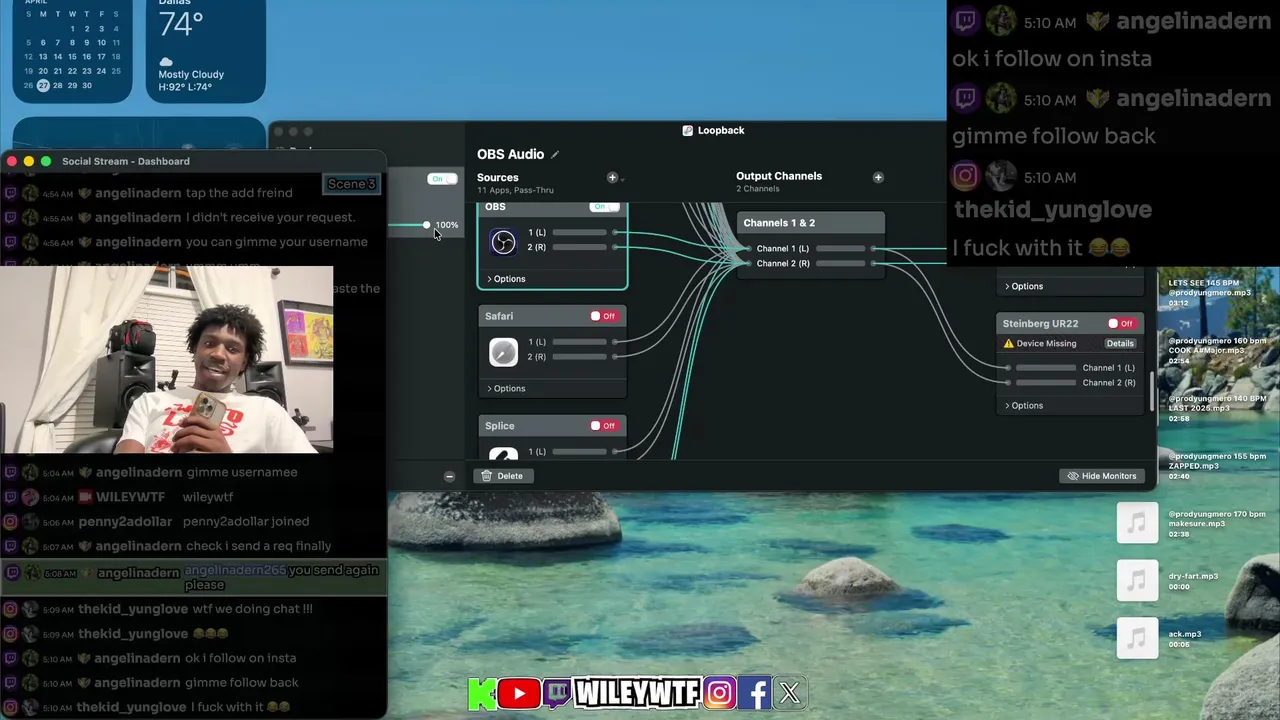Click chat message 'tap the add freind'
Viewport: 1280px width, 720px height.
[239, 193]
